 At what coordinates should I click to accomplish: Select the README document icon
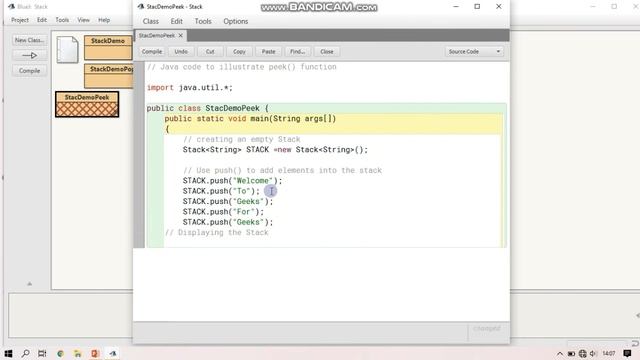click(67, 49)
